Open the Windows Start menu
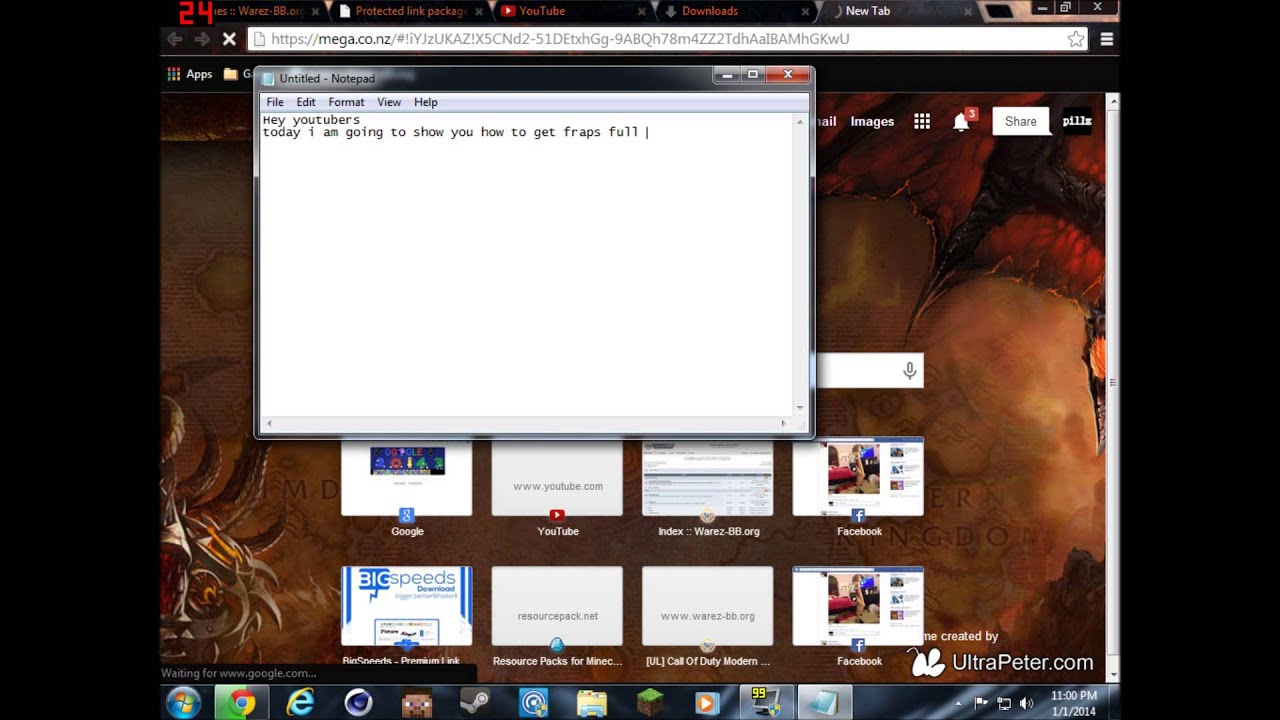1280x720 pixels. 184,703
